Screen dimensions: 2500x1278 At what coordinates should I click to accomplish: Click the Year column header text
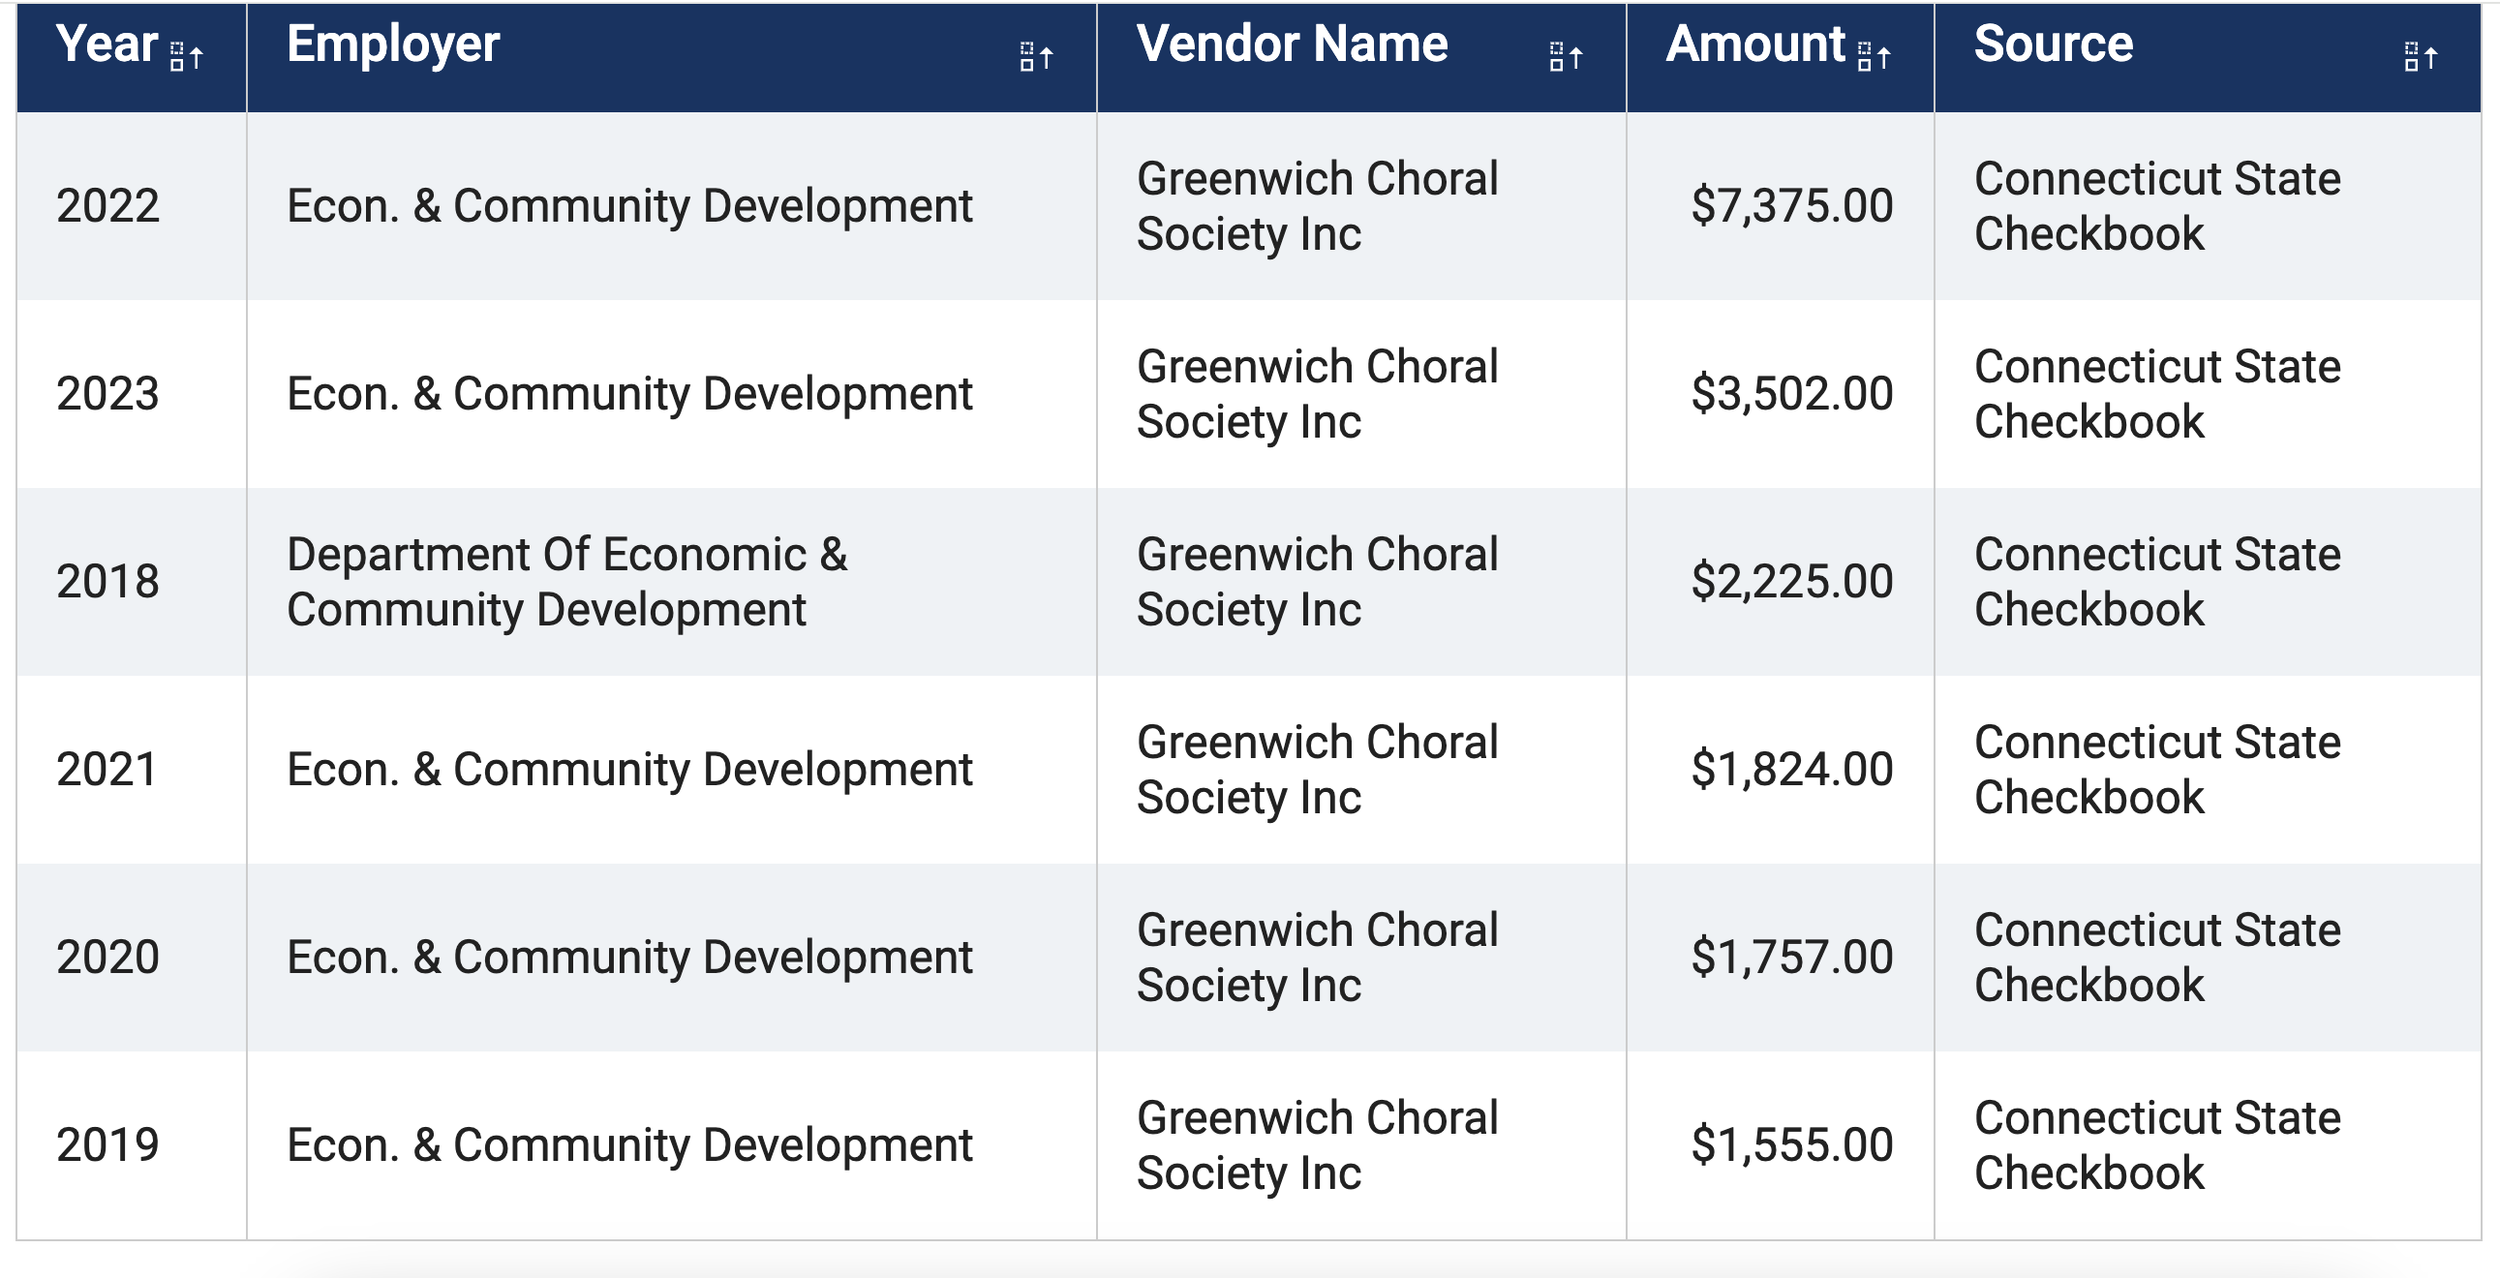coord(107,45)
